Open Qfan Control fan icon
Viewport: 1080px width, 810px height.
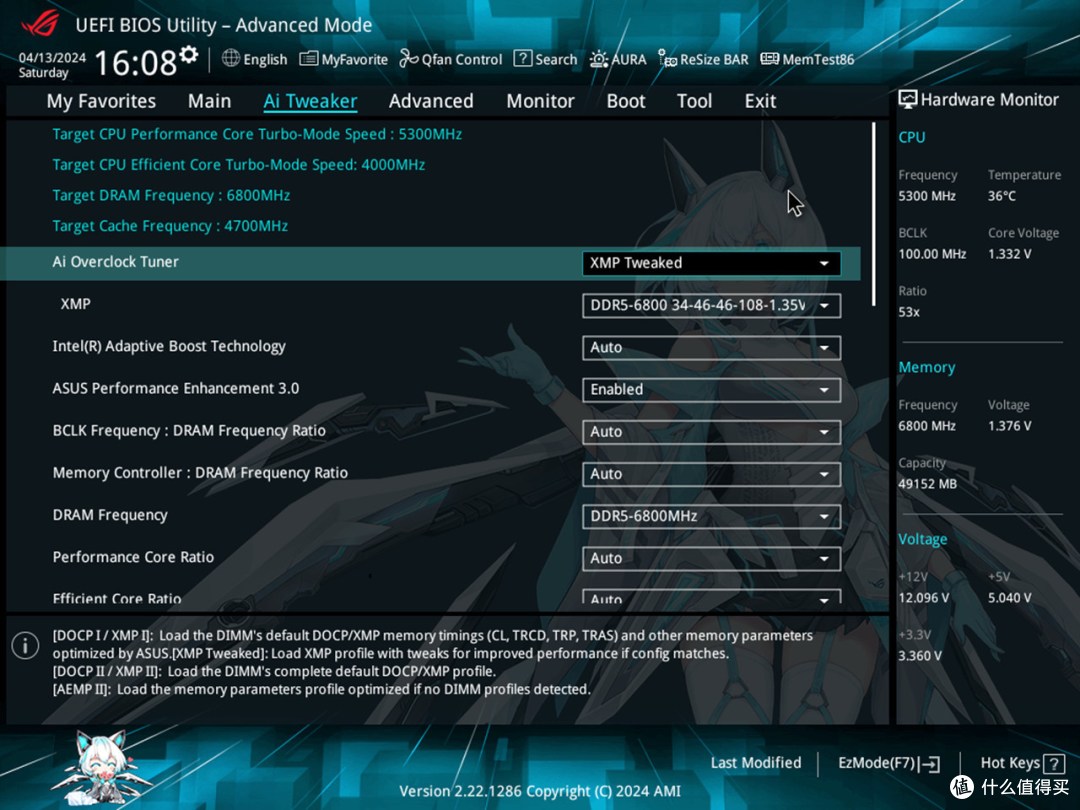point(408,59)
